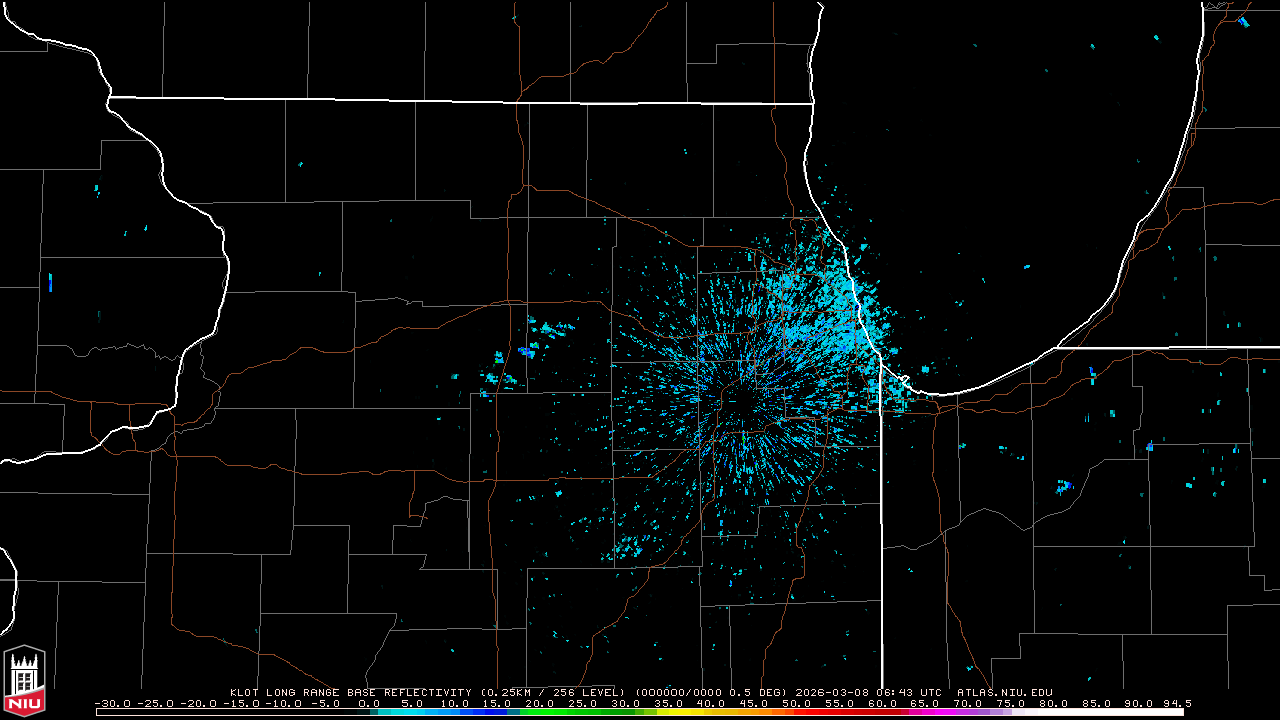Select the '(0.25KM / 256 LEVEL)' resolution text
Screen dimensions: 1280x720
(552, 692)
